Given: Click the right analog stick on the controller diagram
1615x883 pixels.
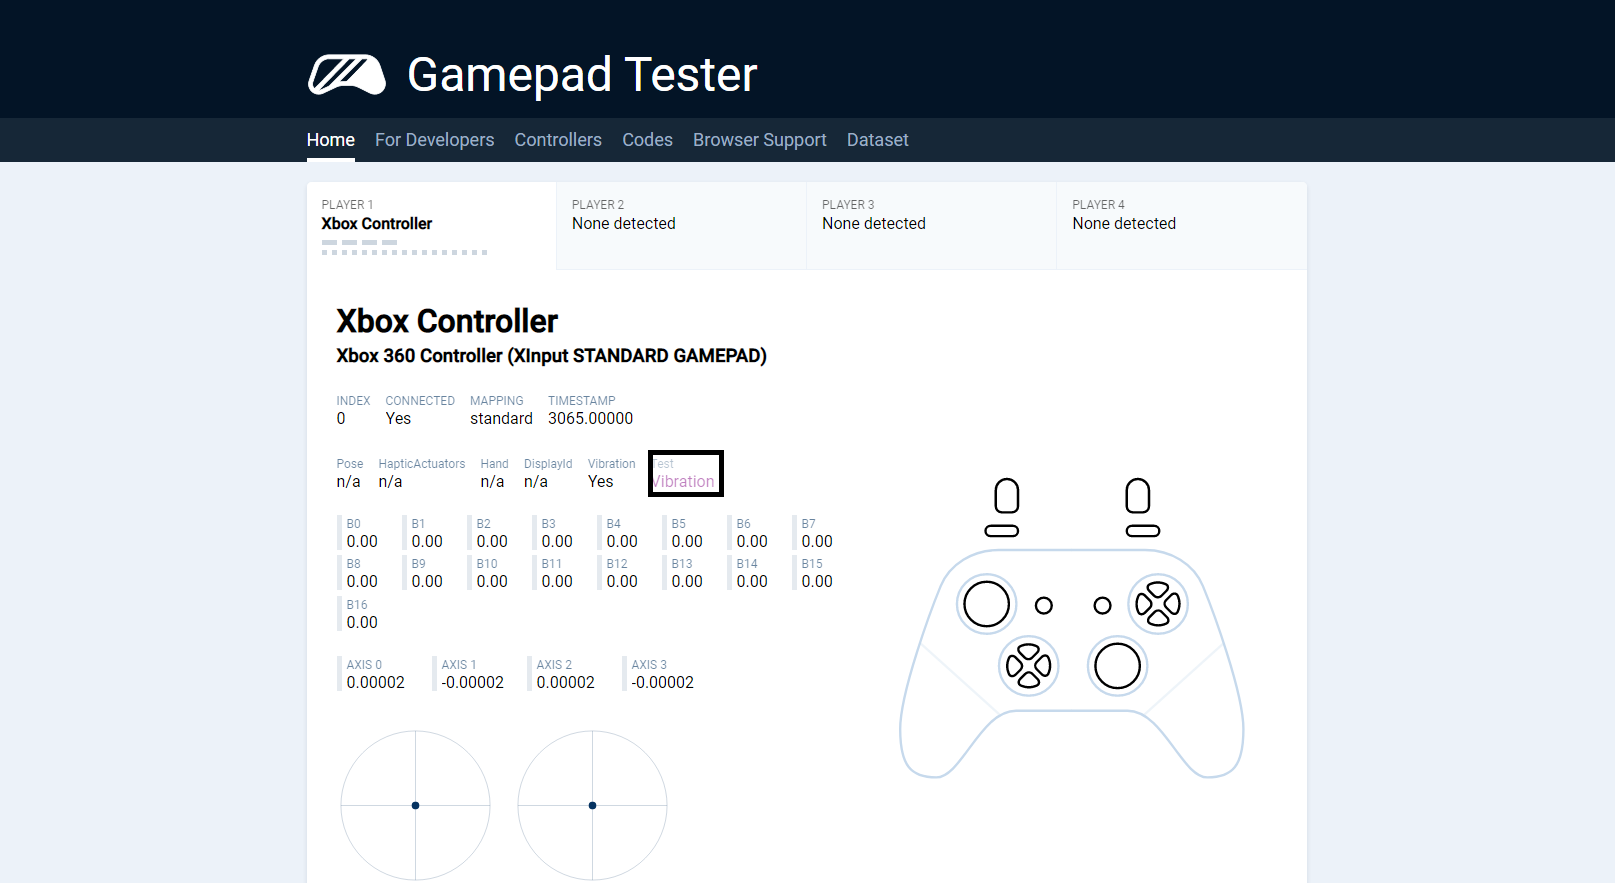Looking at the screenshot, I should [x=1118, y=666].
